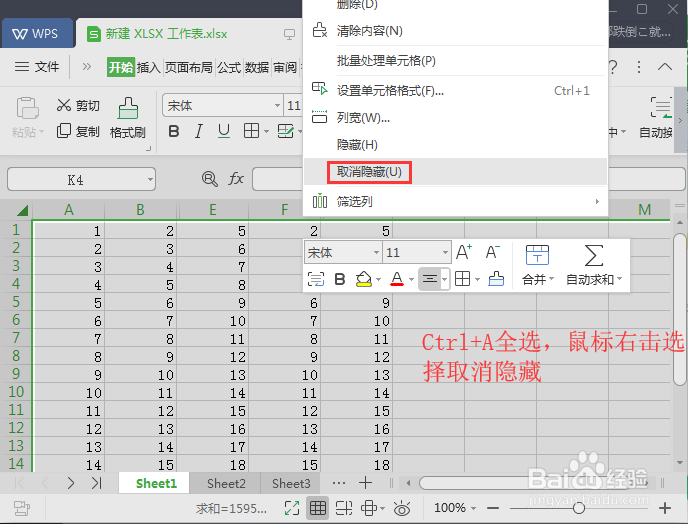Click the more sheets ellipsis

(x=339, y=483)
